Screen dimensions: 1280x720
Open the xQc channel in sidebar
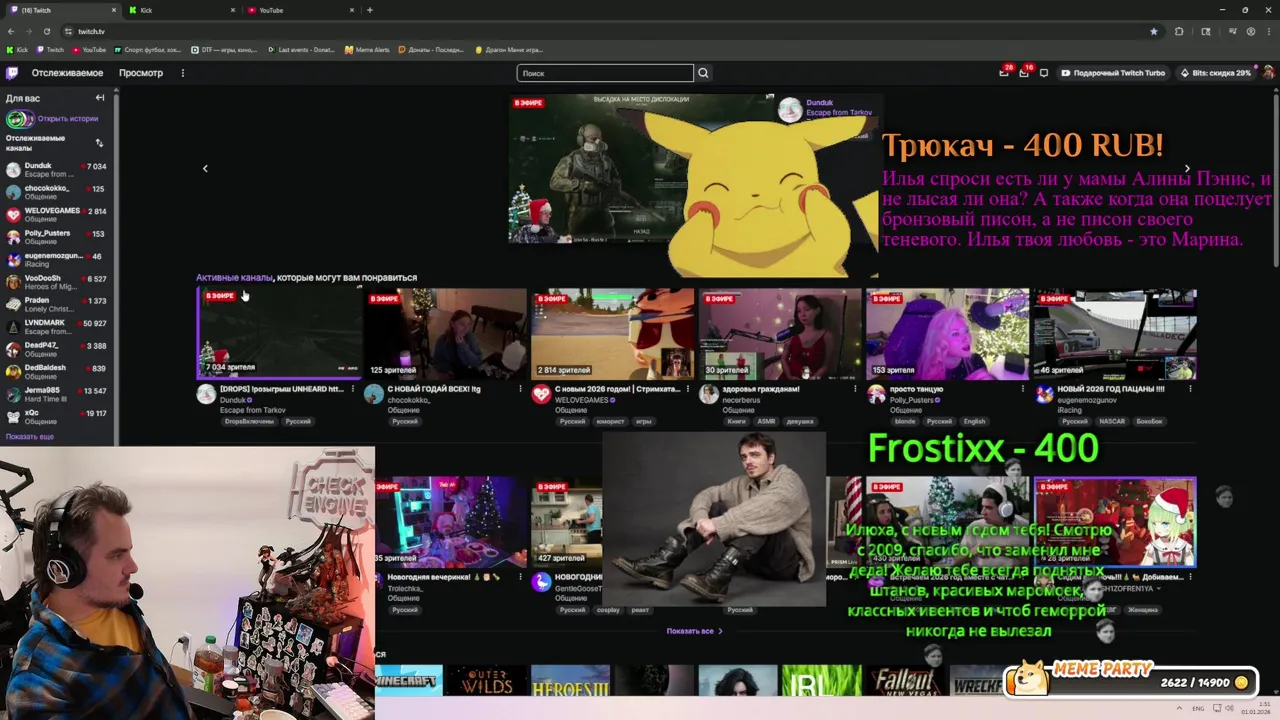[57, 417]
